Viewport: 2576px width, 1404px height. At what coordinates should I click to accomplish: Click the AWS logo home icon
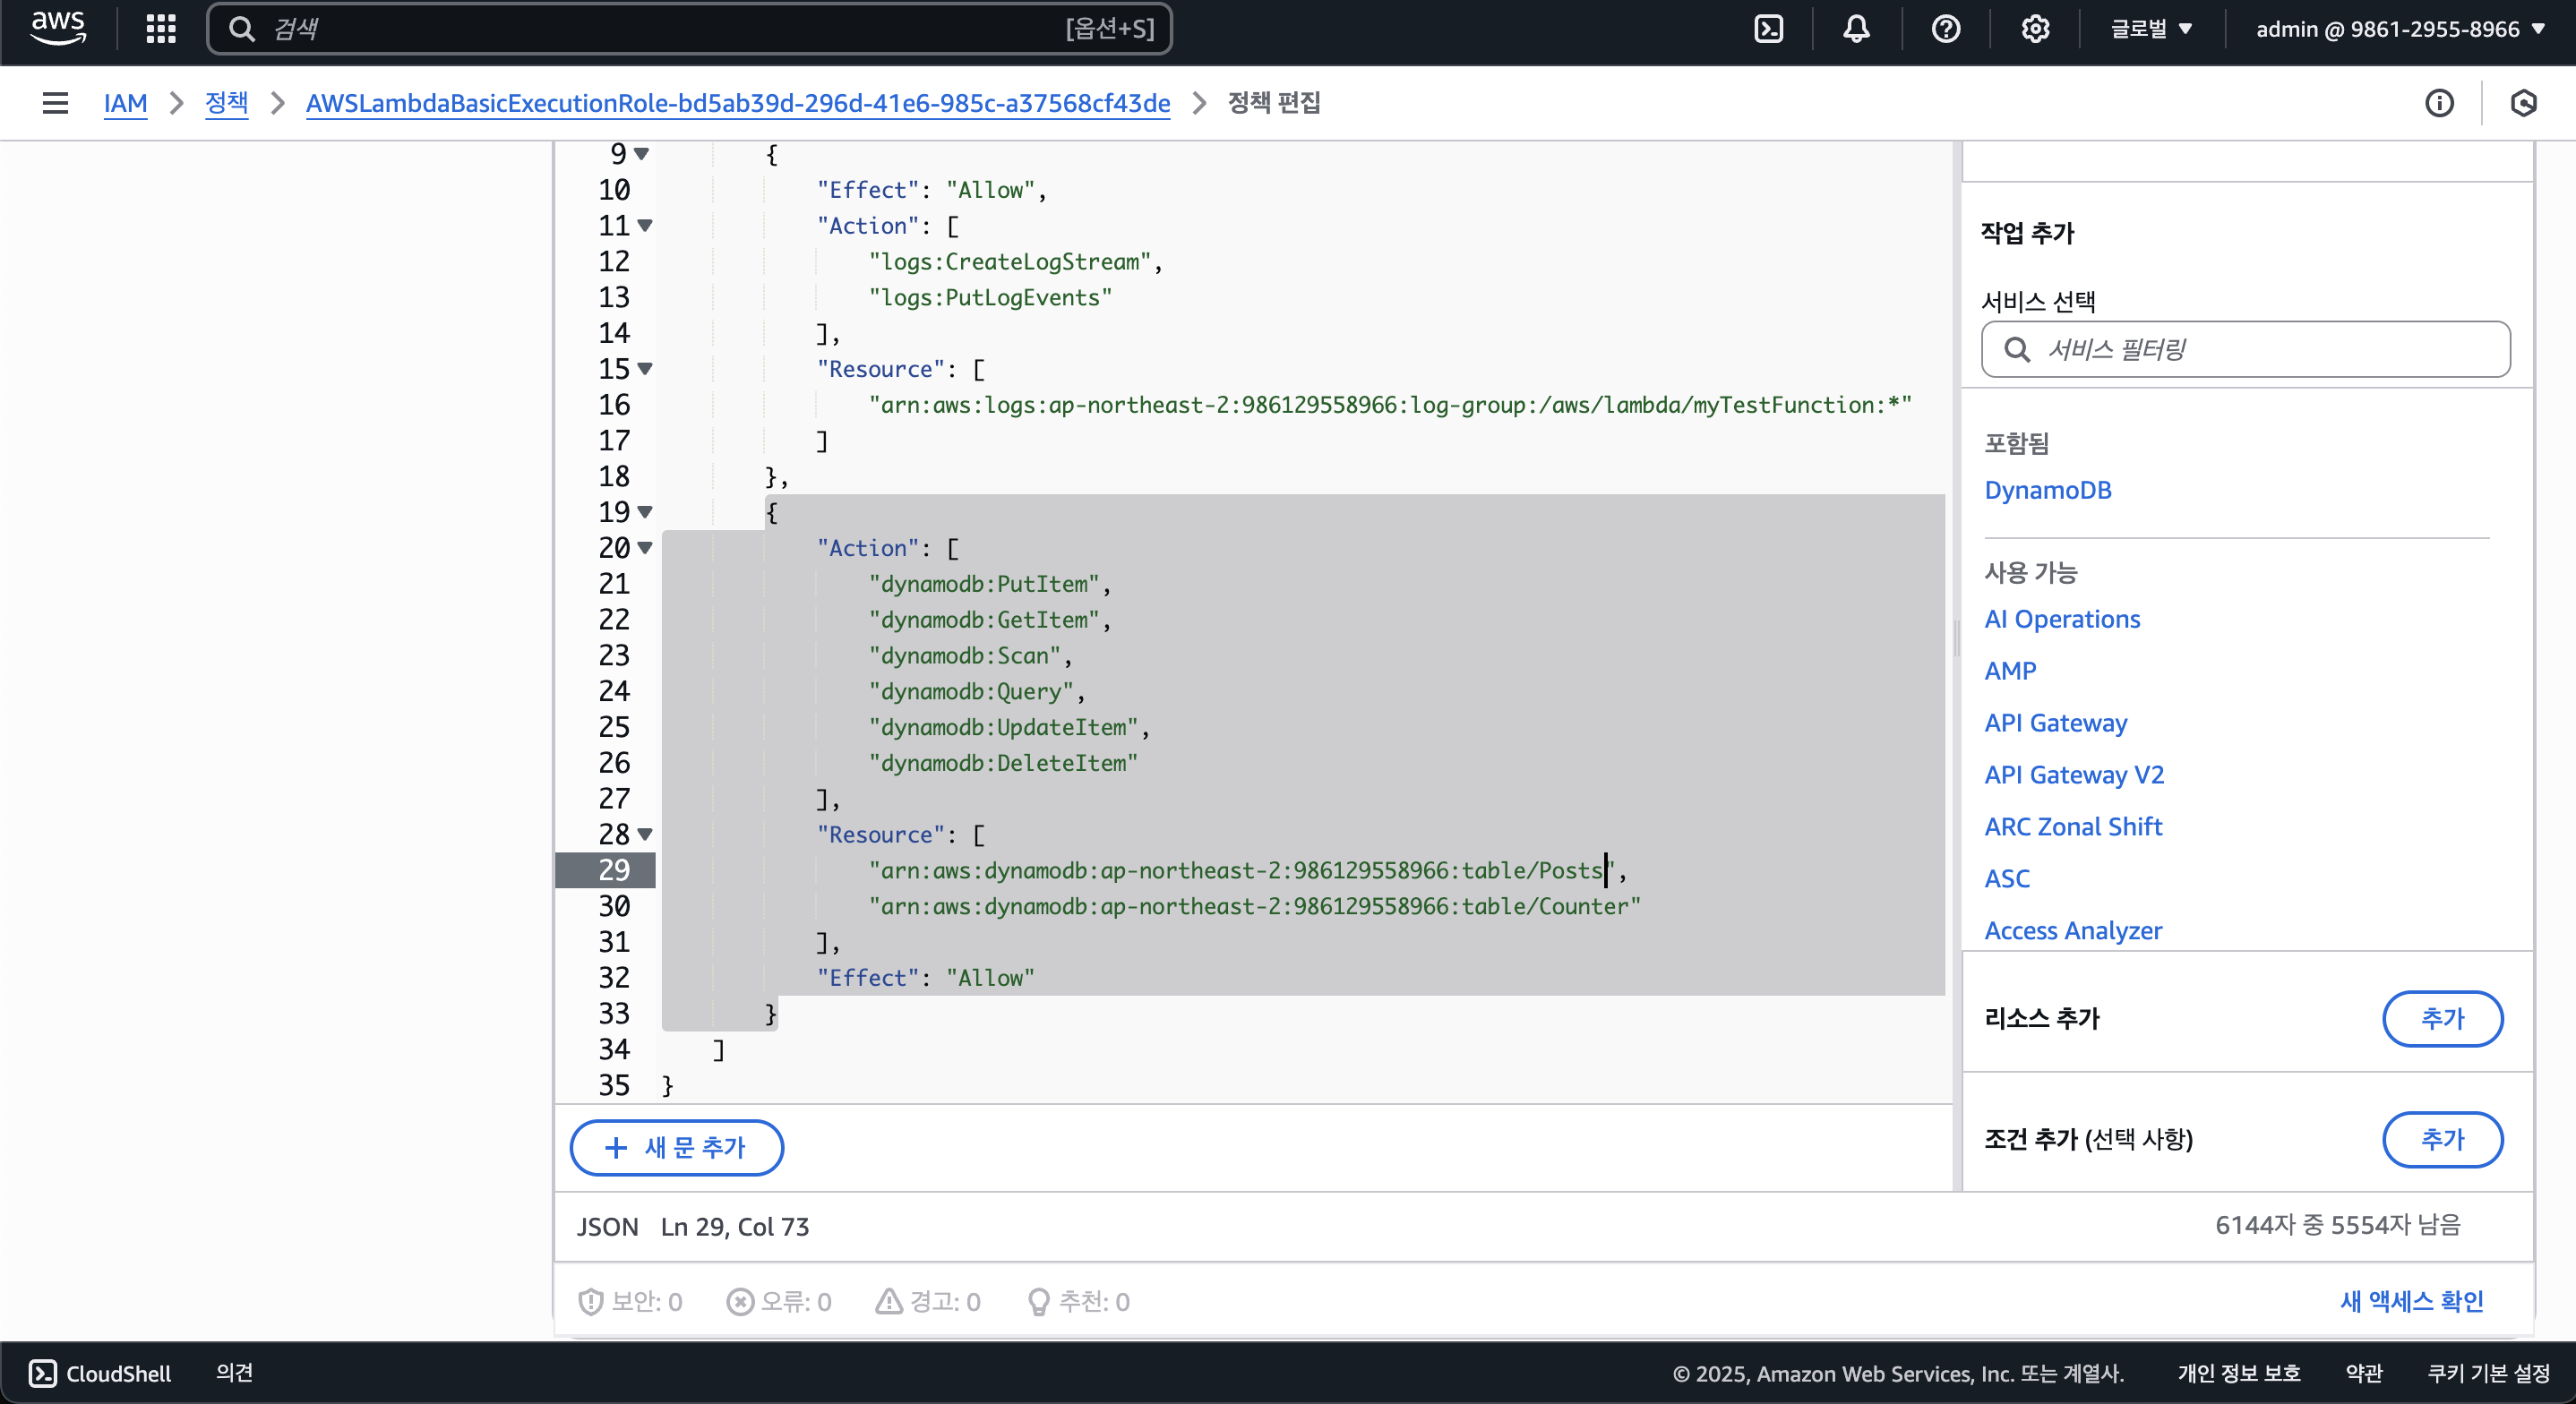point(58,28)
